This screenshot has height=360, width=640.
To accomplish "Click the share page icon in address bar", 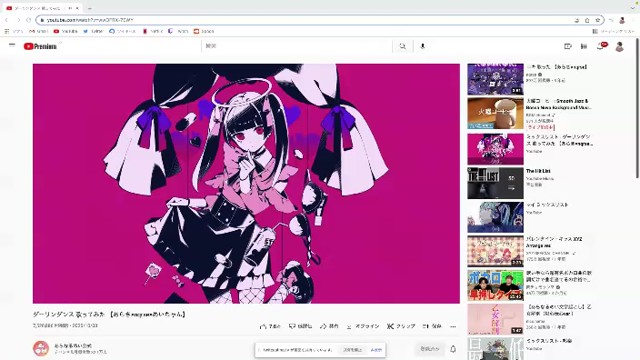I will pyautogui.click(x=587, y=20).
